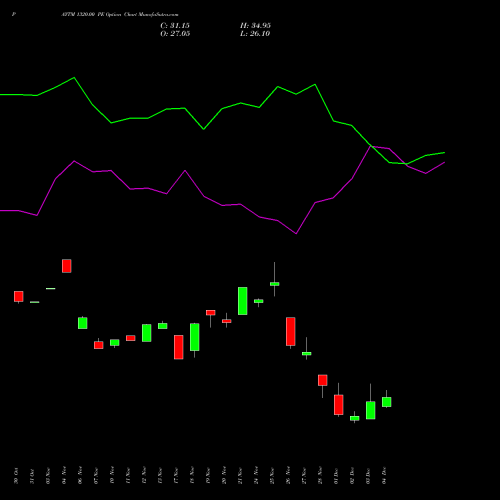The image size is (500, 500).
Task: Click the 03 Dec date label
Action: tap(368, 476)
